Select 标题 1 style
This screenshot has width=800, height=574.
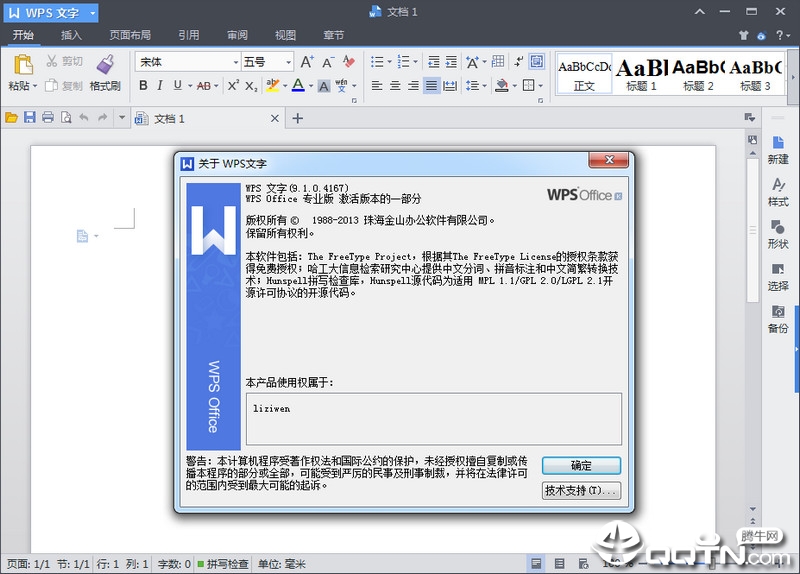641,73
